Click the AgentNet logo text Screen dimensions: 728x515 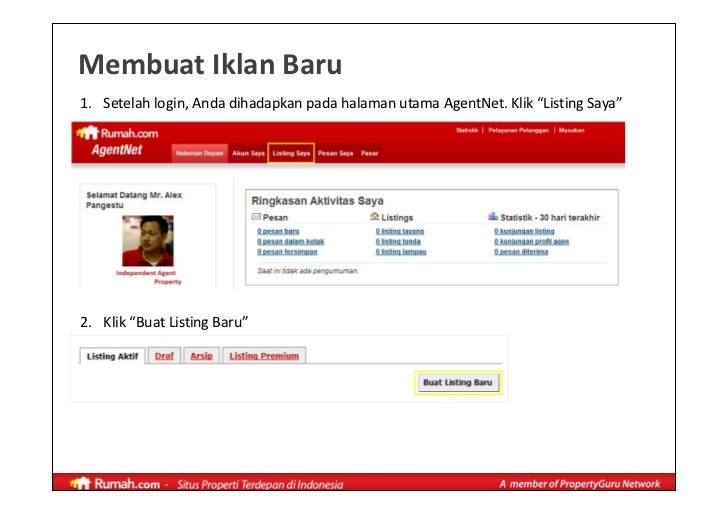click(x=117, y=150)
